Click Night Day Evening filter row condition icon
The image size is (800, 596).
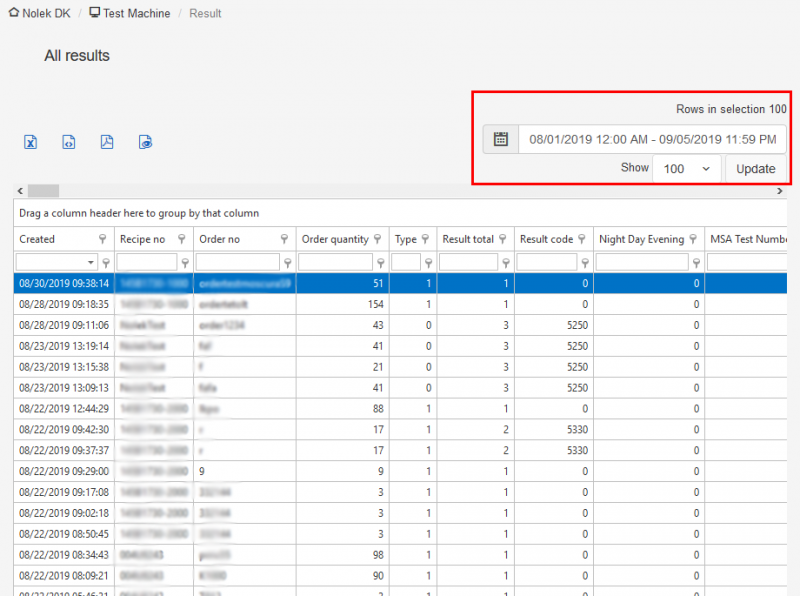pyautogui.click(x=696, y=262)
